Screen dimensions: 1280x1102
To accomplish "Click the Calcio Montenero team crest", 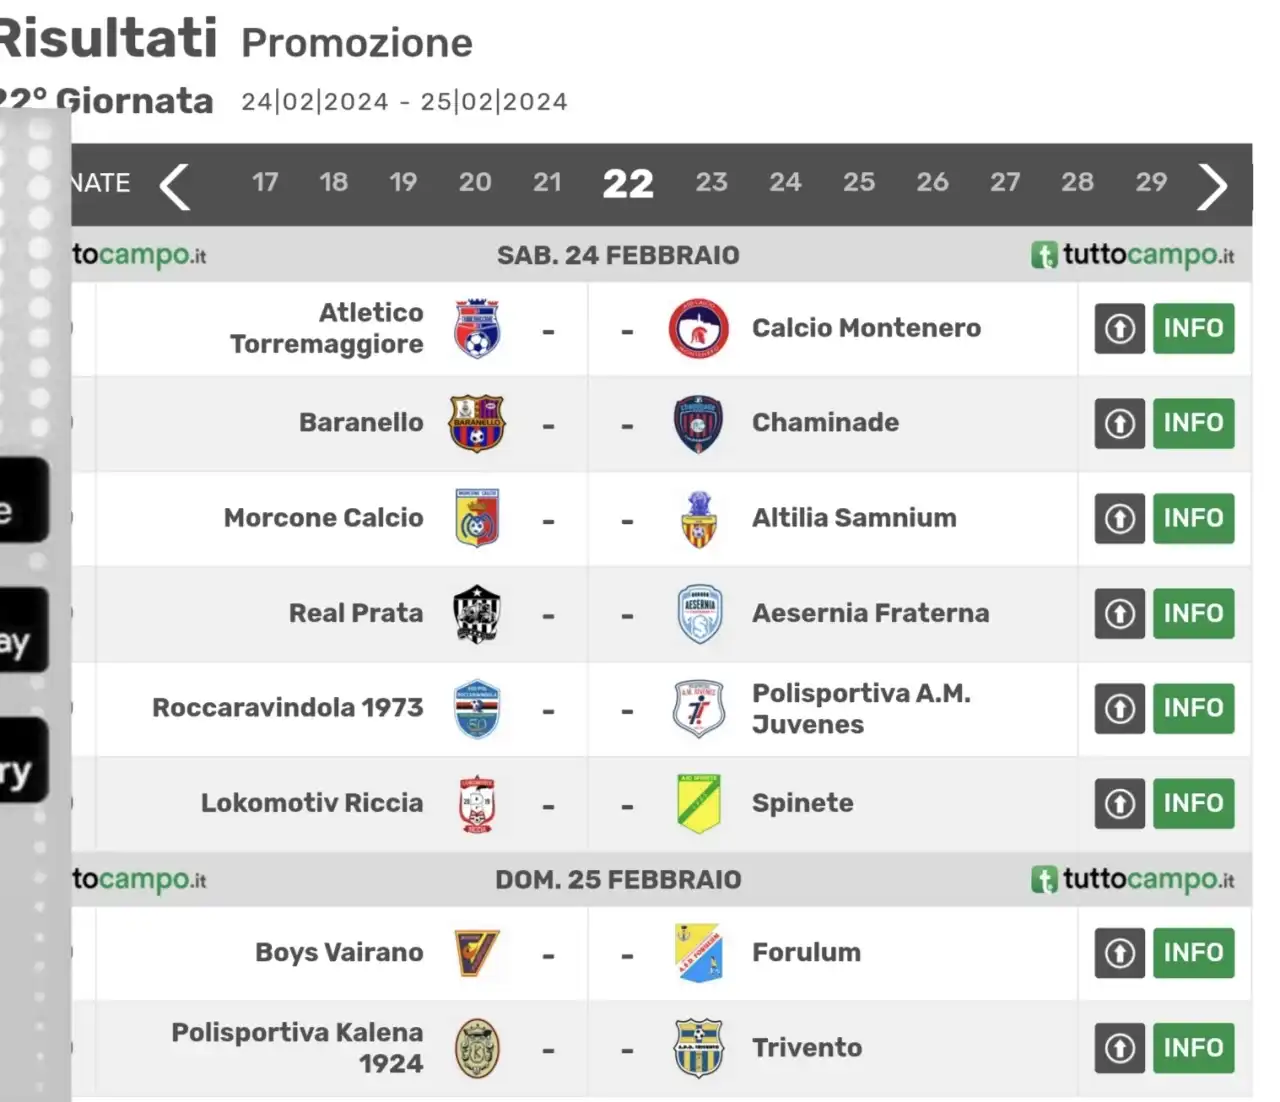I will click(x=698, y=328).
